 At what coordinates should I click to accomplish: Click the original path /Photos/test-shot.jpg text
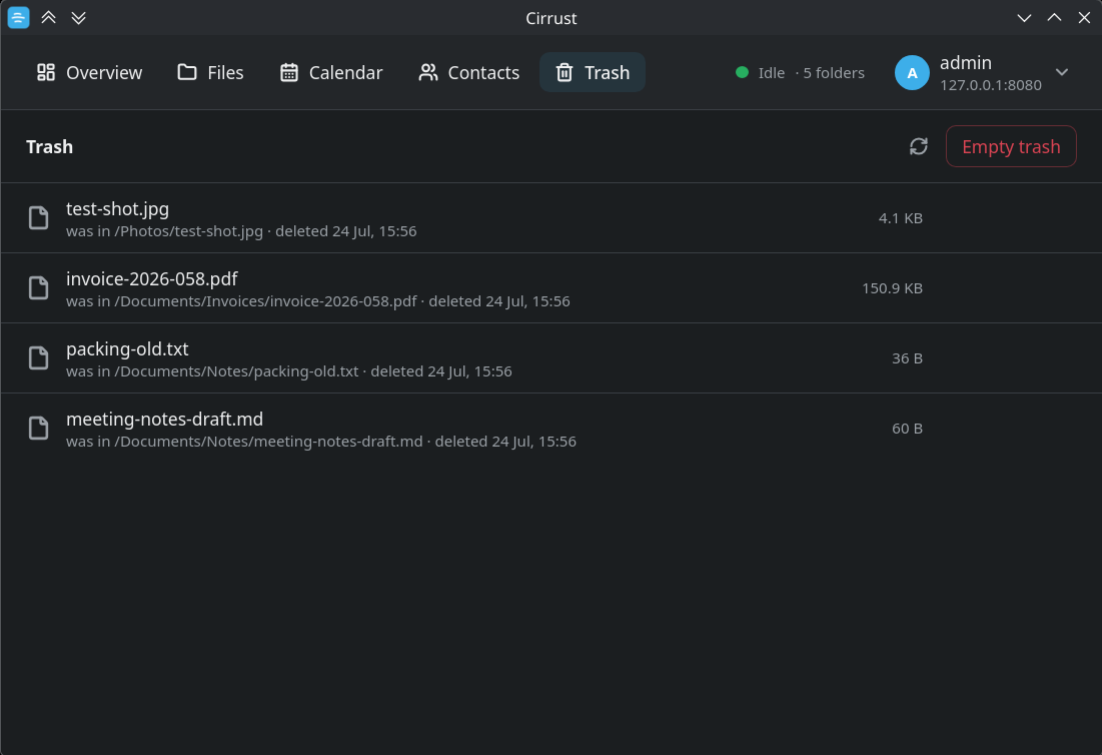[x=188, y=231]
